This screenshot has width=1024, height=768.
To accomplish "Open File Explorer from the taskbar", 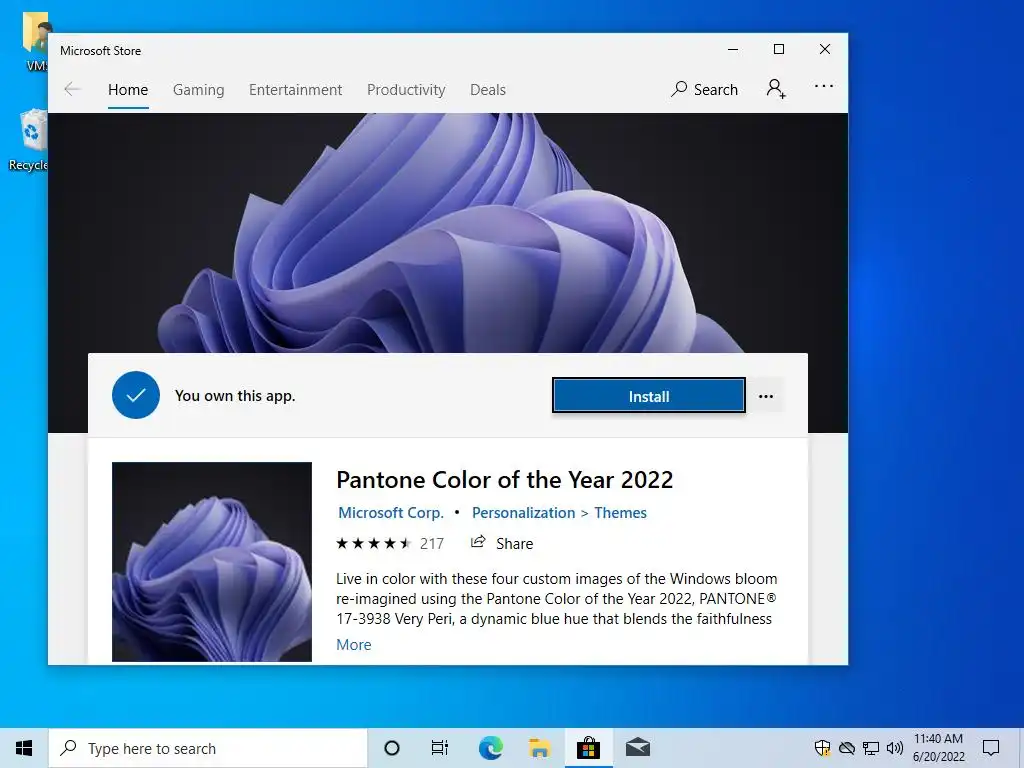I will pyautogui.click(x=539, y=748).
